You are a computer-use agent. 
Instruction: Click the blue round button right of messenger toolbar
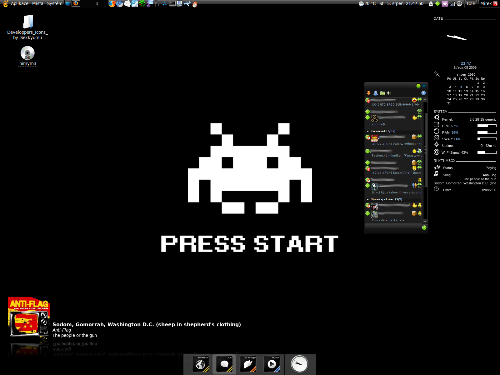pos(424,93)
